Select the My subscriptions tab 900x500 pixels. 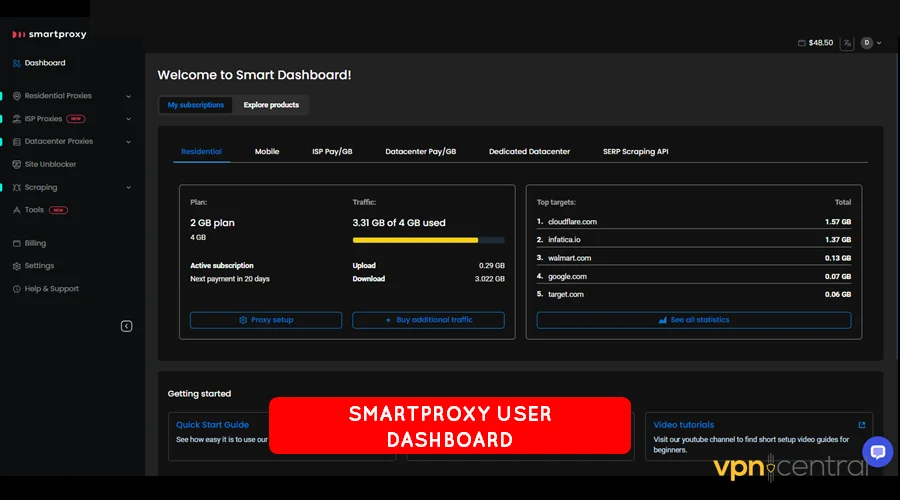pyautogui.click(x=196, y=105)
